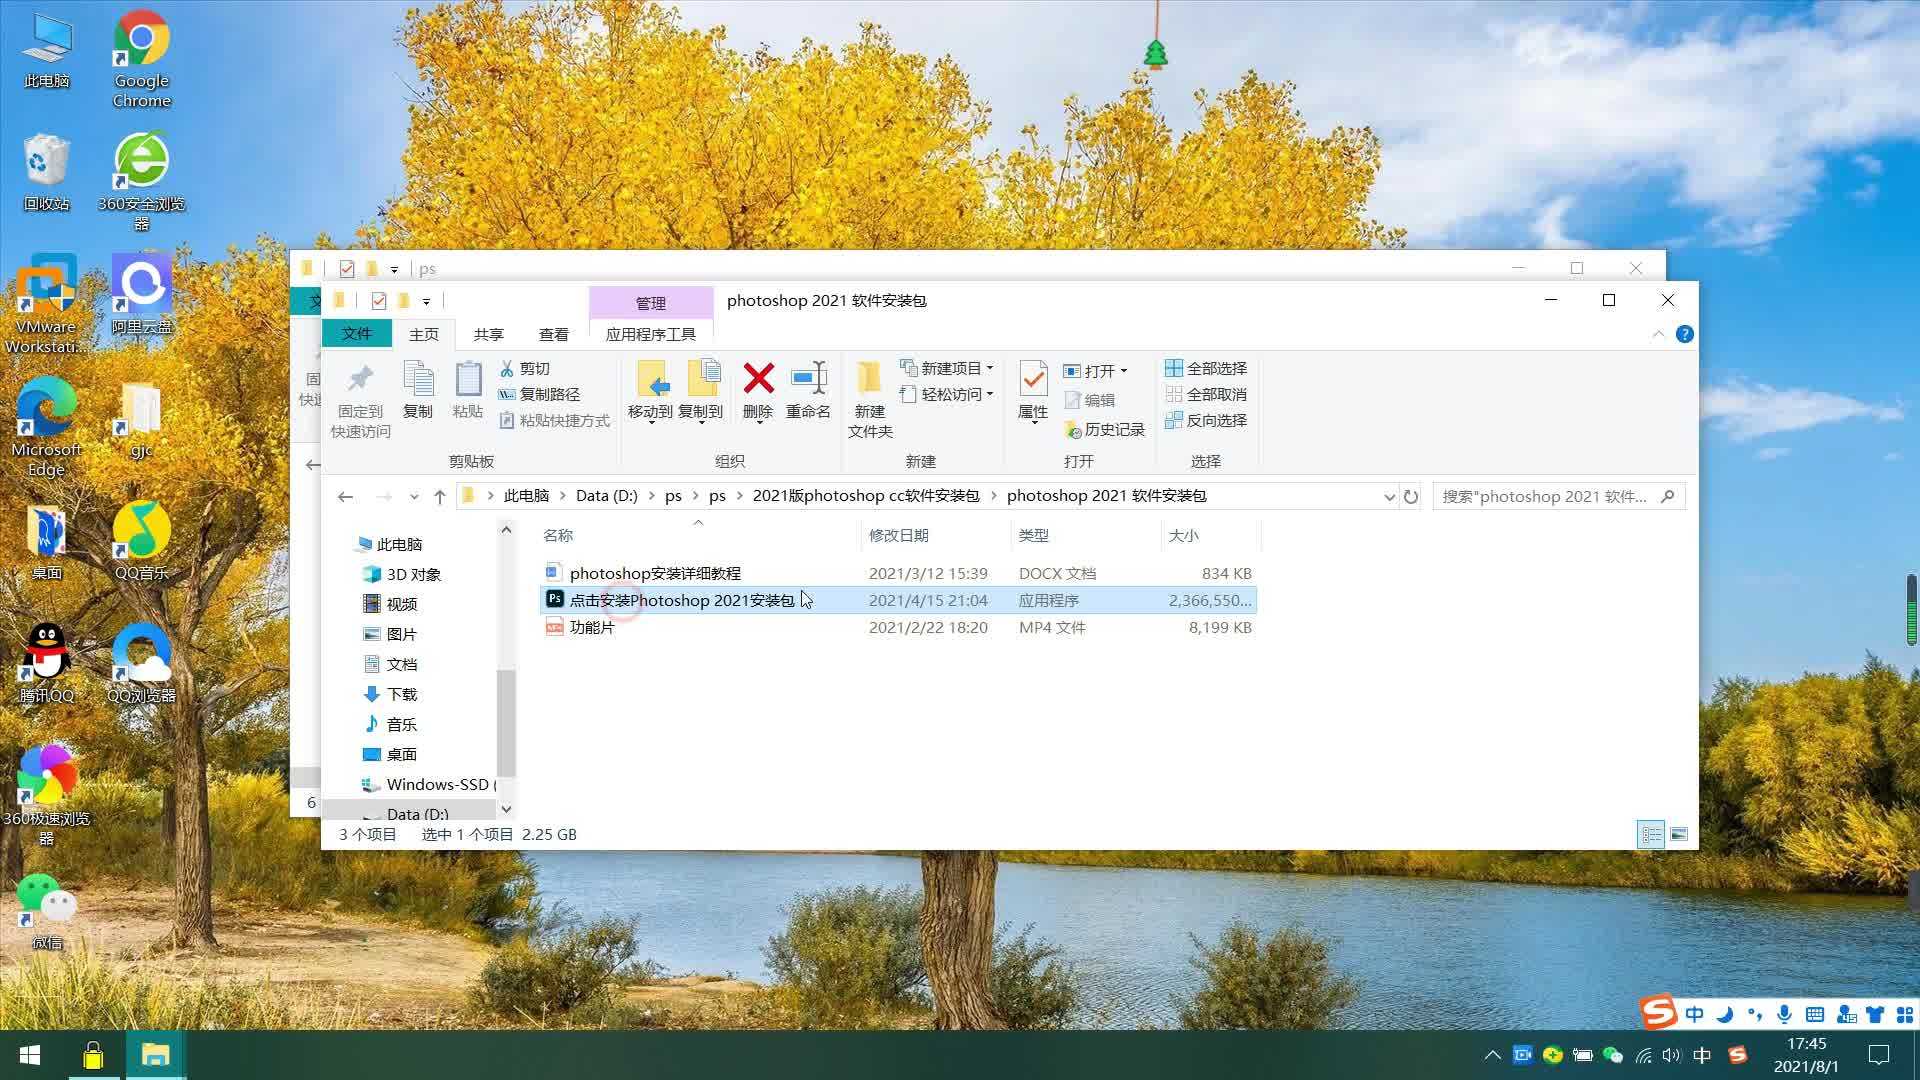Viewport: 1920px width, 1080px height.
Task: Open recent locations dropdown near nav arrows
Action: pyautogui.click(x=414, y=497)
